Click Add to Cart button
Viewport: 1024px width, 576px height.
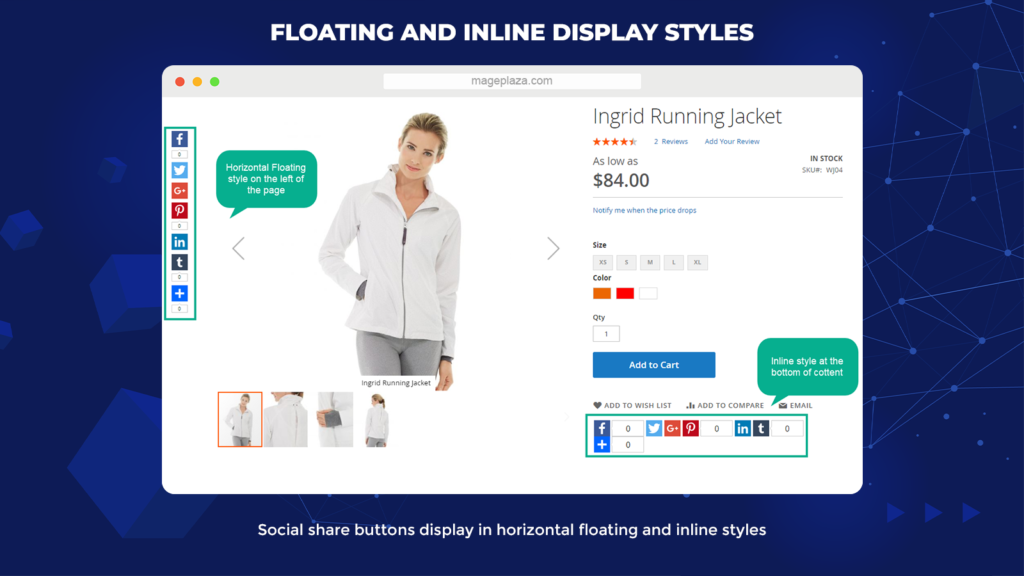(654, 365)
